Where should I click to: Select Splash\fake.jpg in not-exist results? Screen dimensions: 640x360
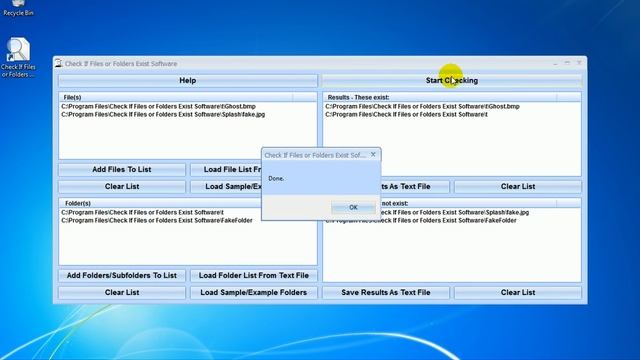click(455, 213)
